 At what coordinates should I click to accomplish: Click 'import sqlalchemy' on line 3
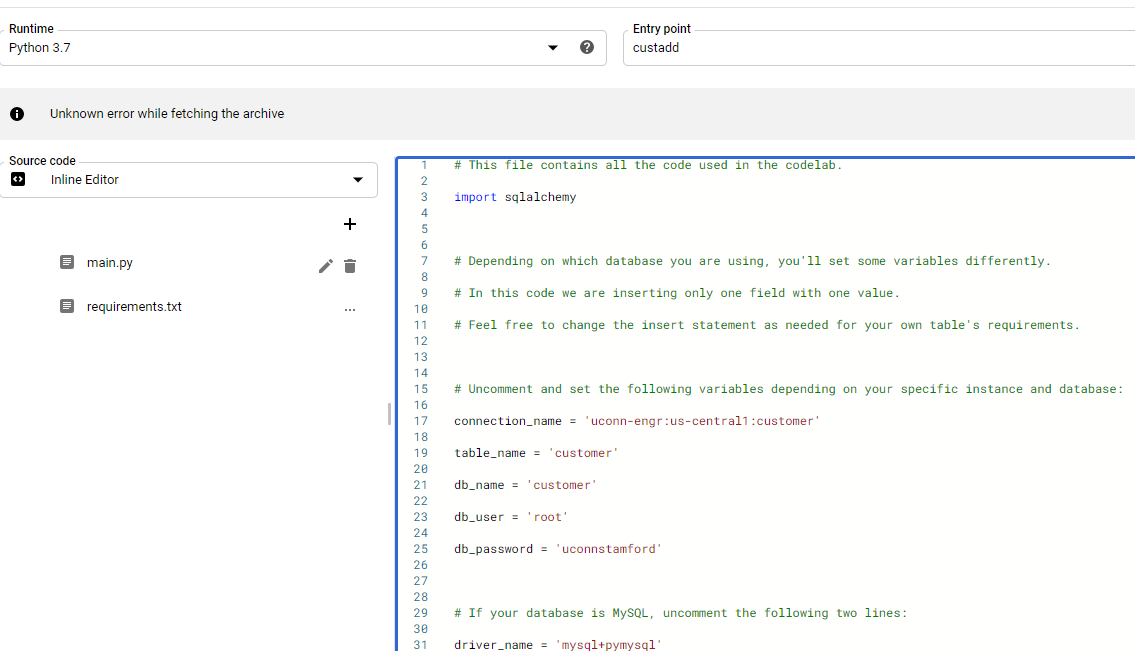tap(515, 197)
